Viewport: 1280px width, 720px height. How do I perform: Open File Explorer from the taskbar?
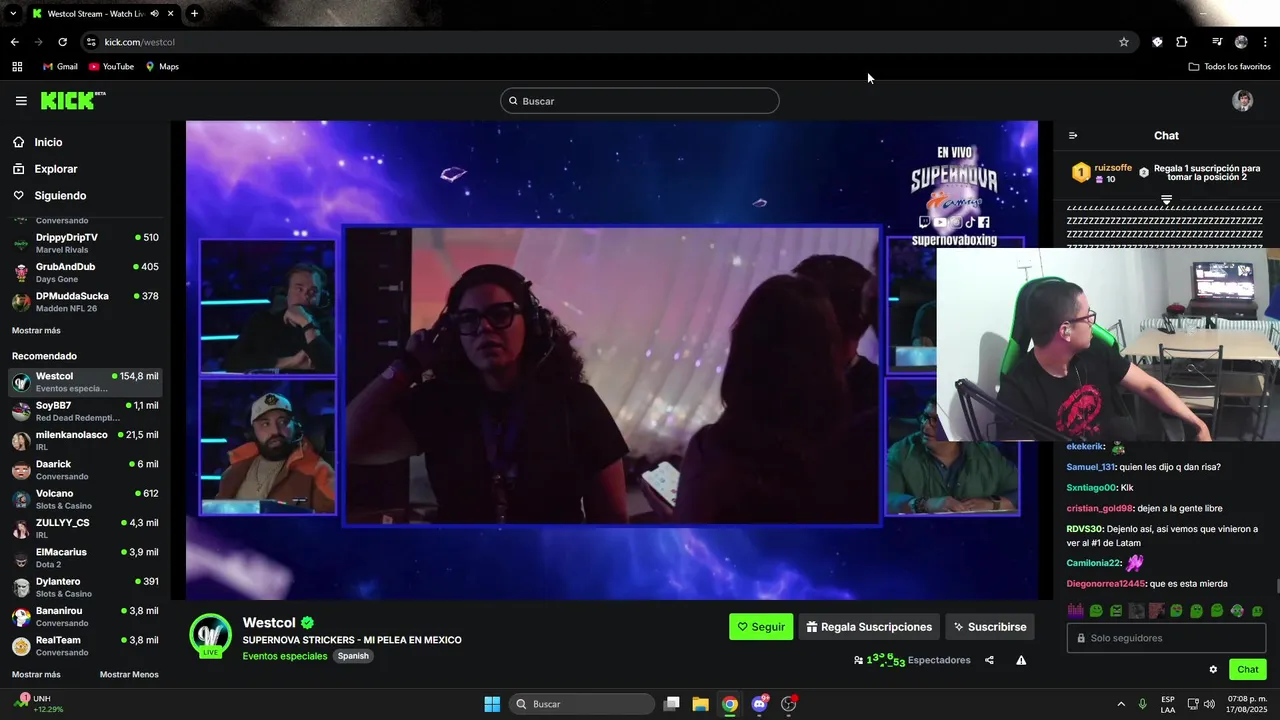point(700,704)
